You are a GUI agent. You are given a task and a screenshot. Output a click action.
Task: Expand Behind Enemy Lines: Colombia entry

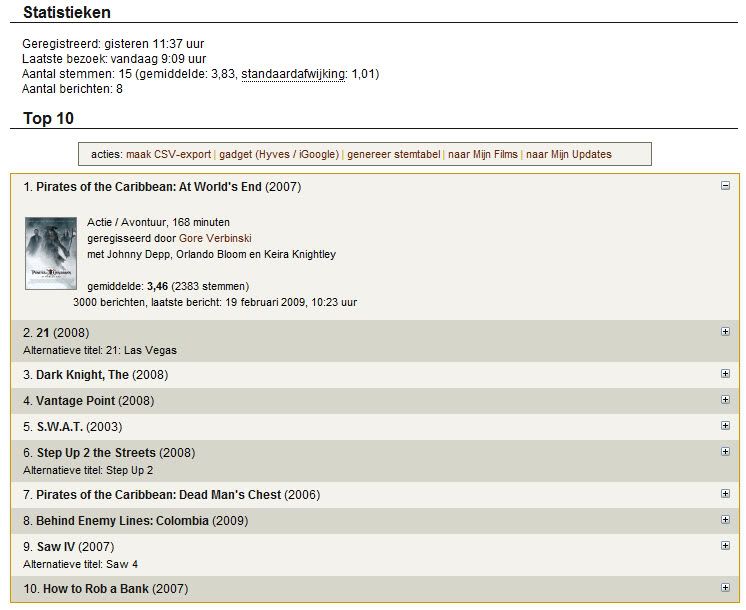(x=725, y=519)
